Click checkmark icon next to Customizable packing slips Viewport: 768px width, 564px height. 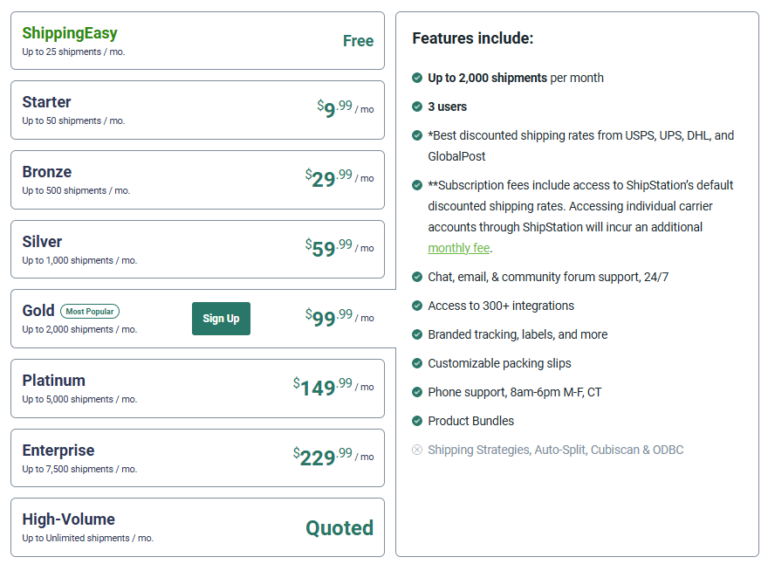pyautogui.click(x=417, y=364)
